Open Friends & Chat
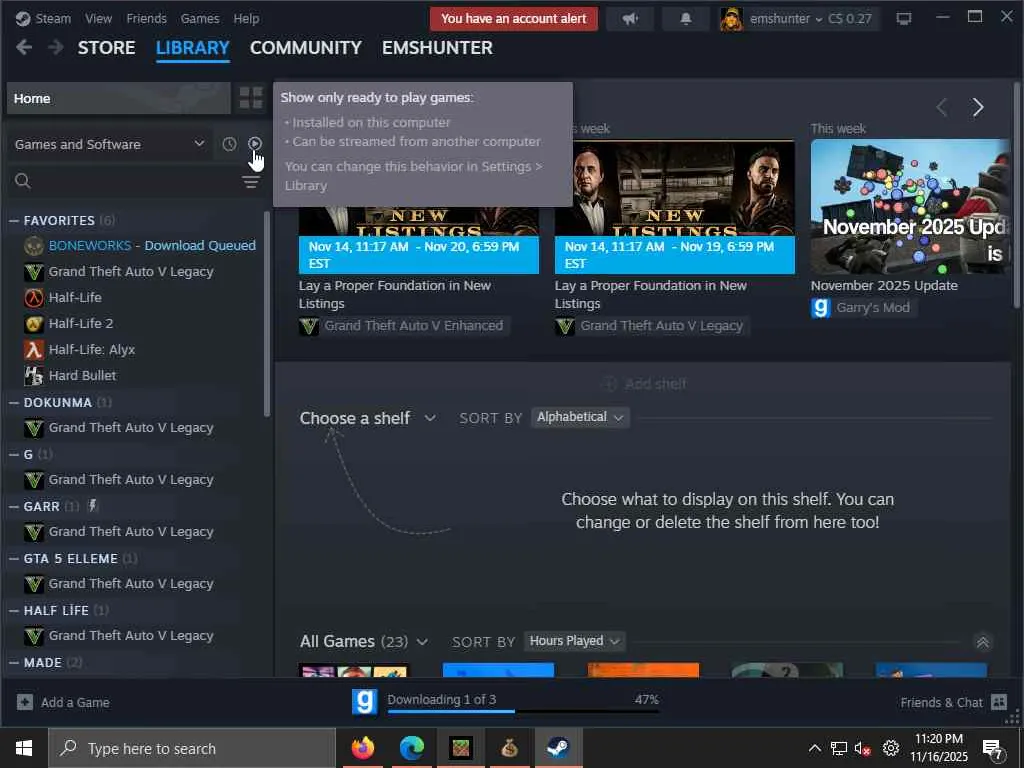The height and width of the screenshot is (768, 1024). click(x=953, y=703)
